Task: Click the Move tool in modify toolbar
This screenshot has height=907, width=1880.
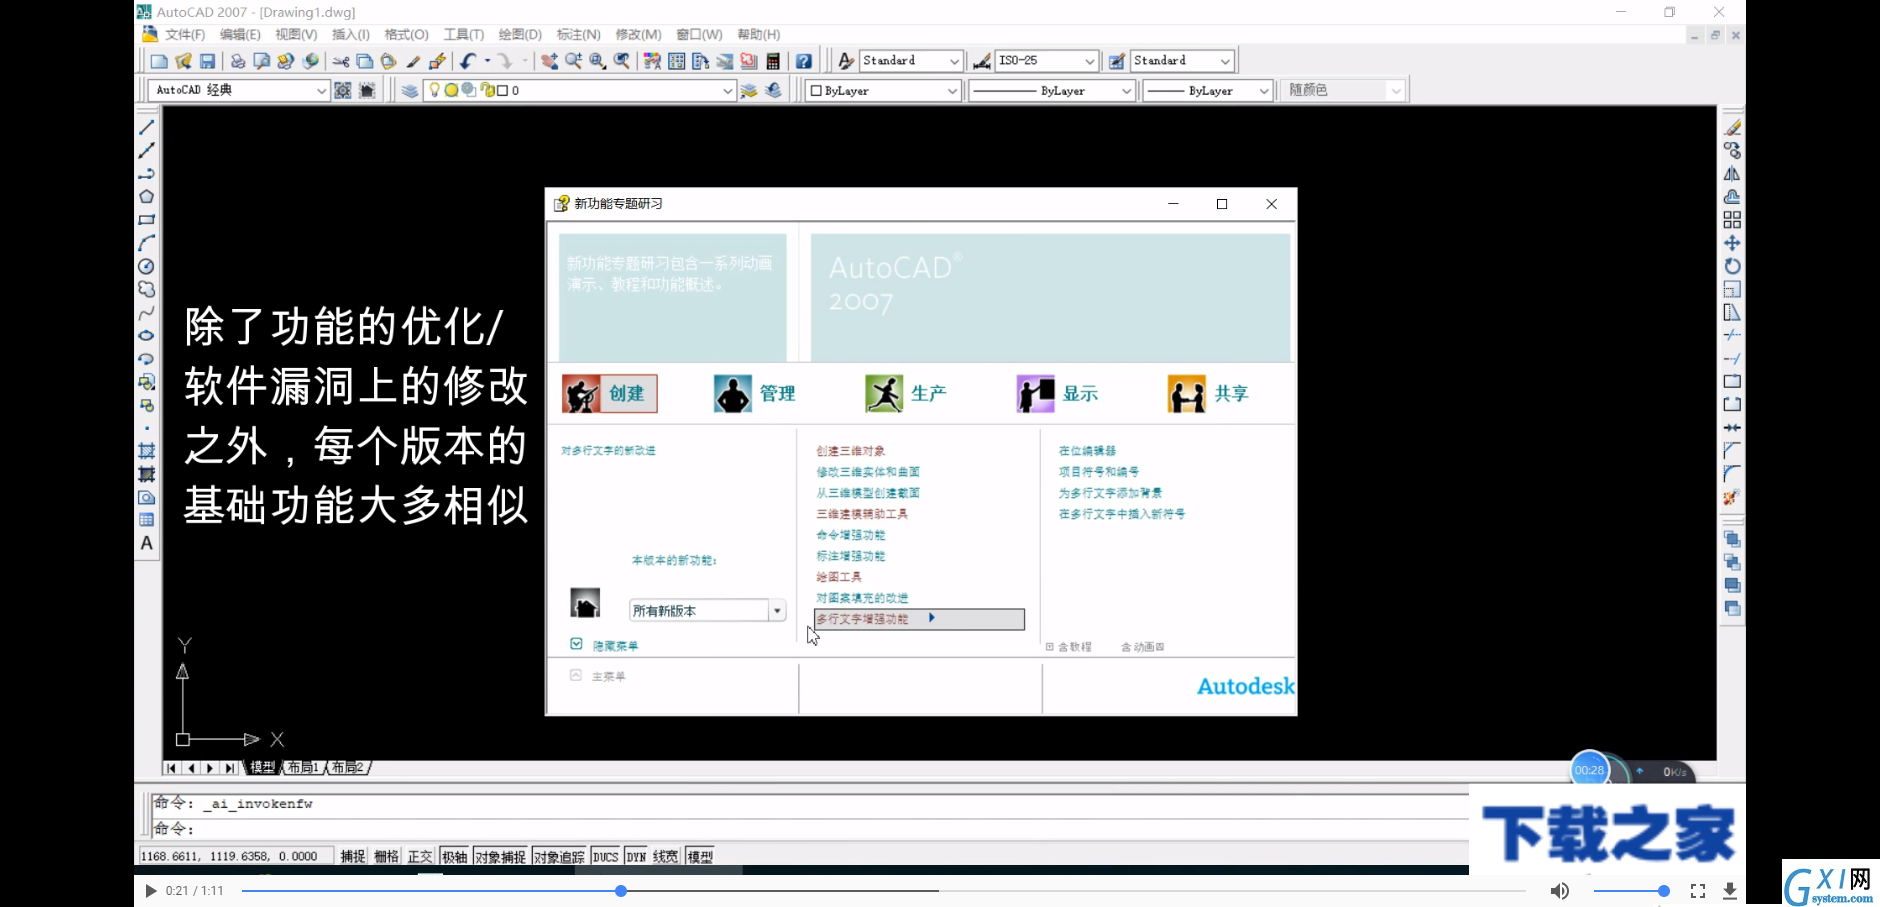Action: click(1732, 243)
